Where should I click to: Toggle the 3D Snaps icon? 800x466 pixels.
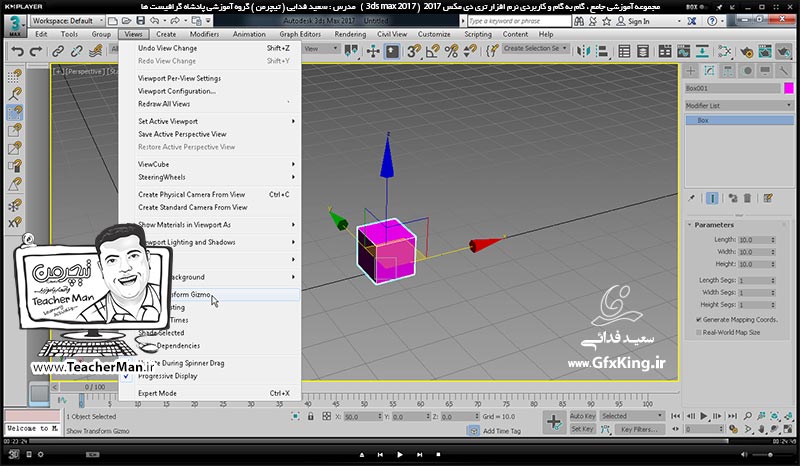[414, 51]
